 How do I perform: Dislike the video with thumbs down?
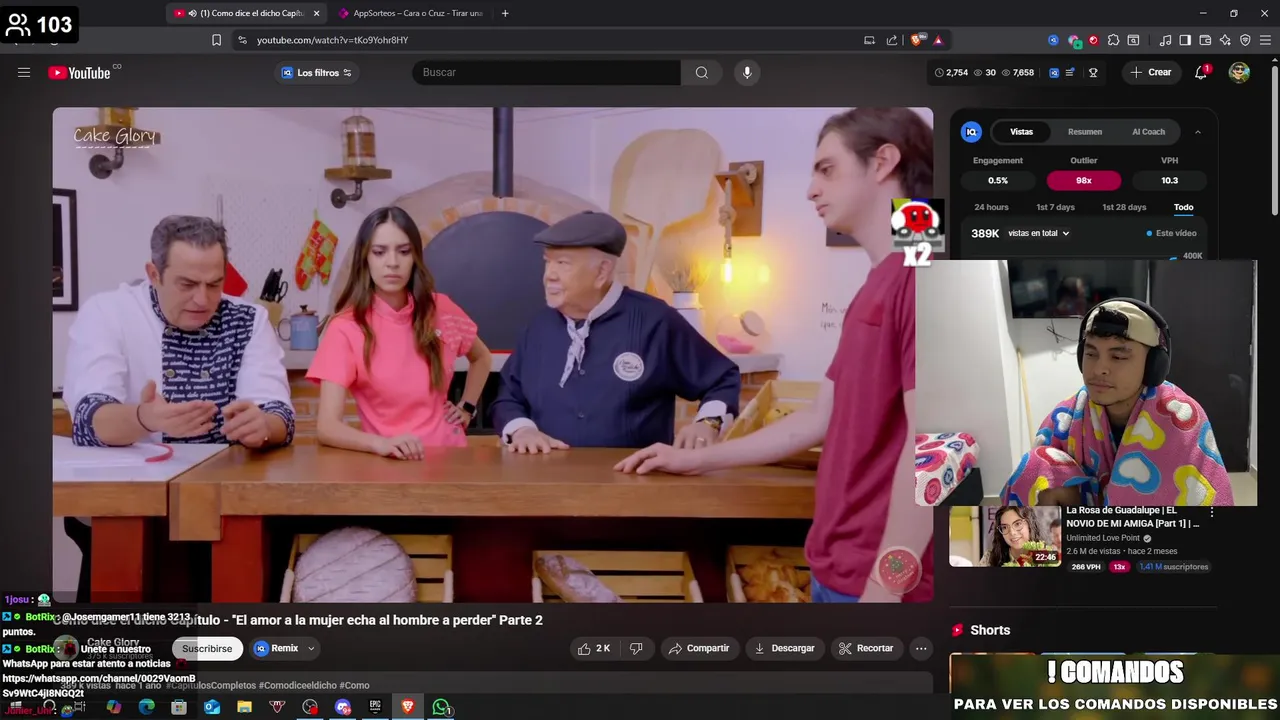636,648
